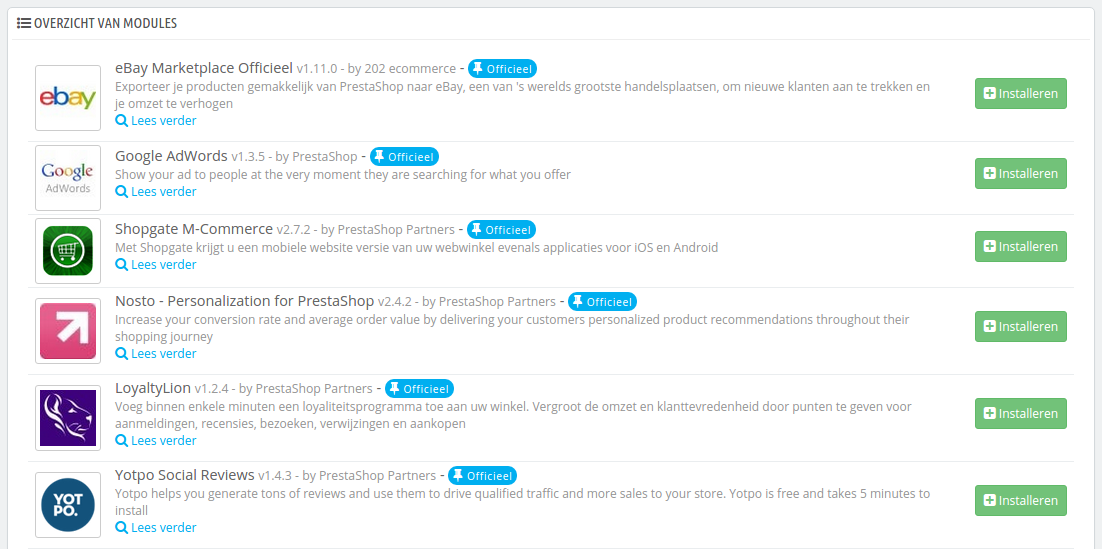Install the Nosto Personalization module
Image resolution: width=1102 pixels, height=549 pixels.
1020,327
